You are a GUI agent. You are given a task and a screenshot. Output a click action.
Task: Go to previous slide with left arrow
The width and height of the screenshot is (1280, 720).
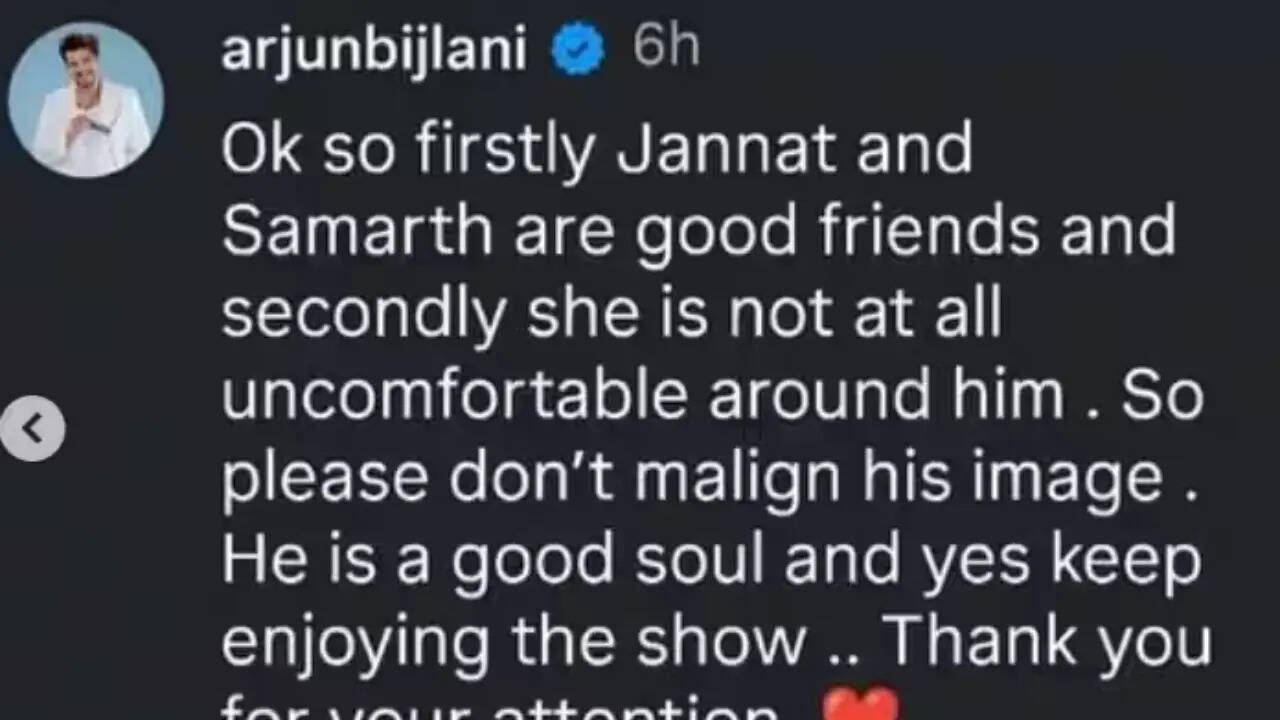(32, 429)
